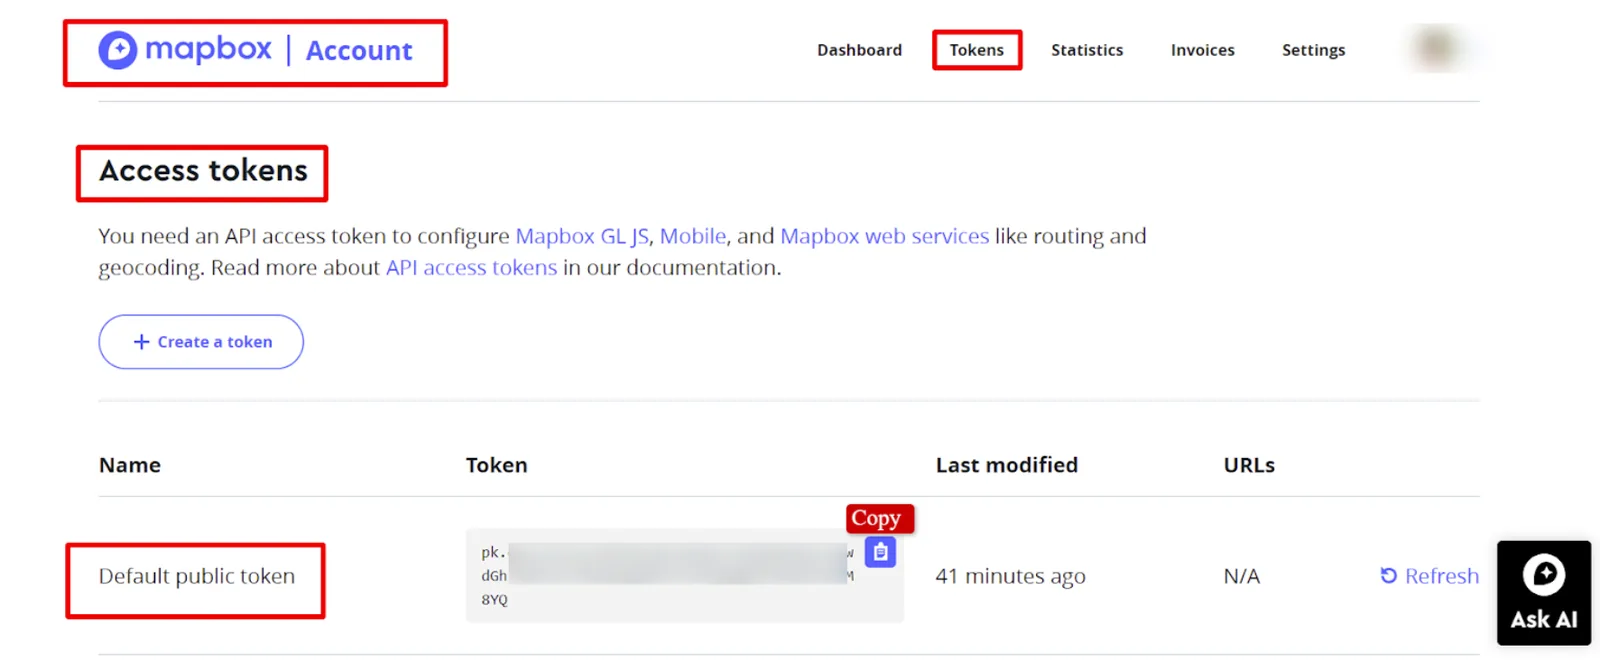This screenshot has height=660, width=1600.
Task: Click the Token column header
Action: [496, 465]
